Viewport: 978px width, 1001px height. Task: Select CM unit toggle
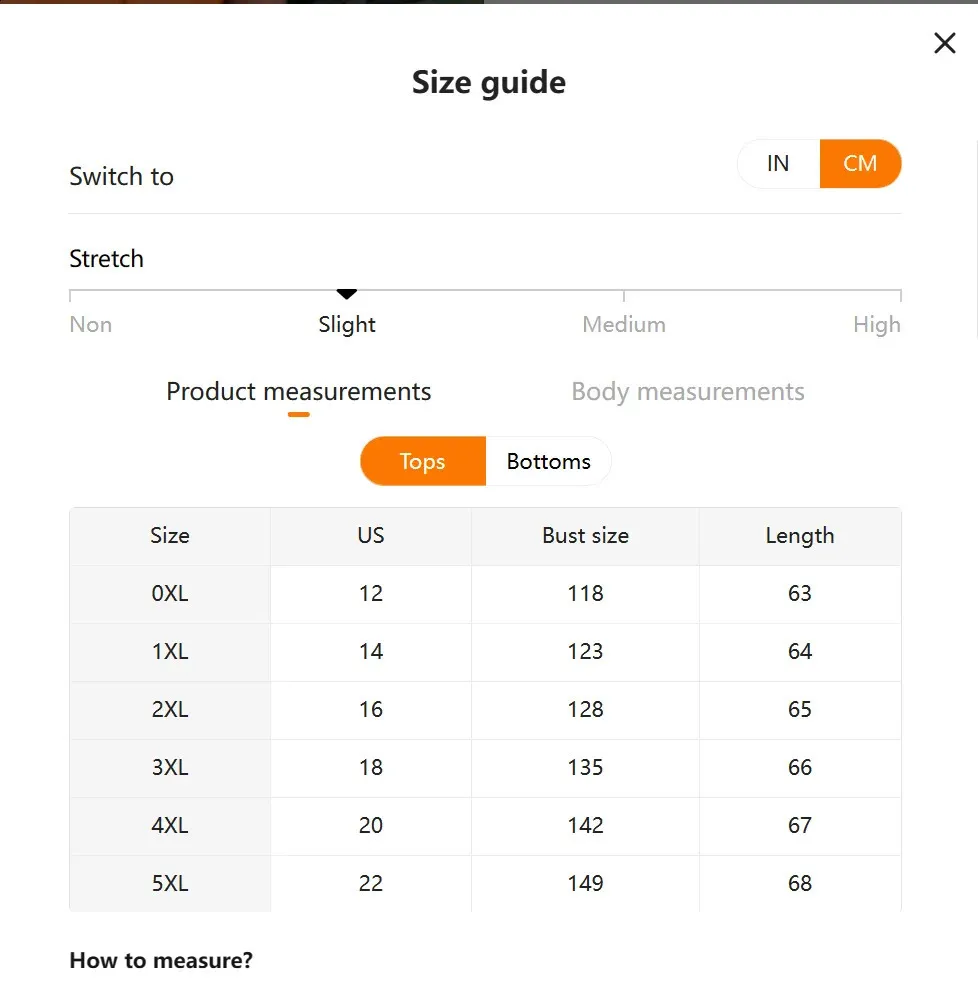pyautogui.click(x=860, y=164)
